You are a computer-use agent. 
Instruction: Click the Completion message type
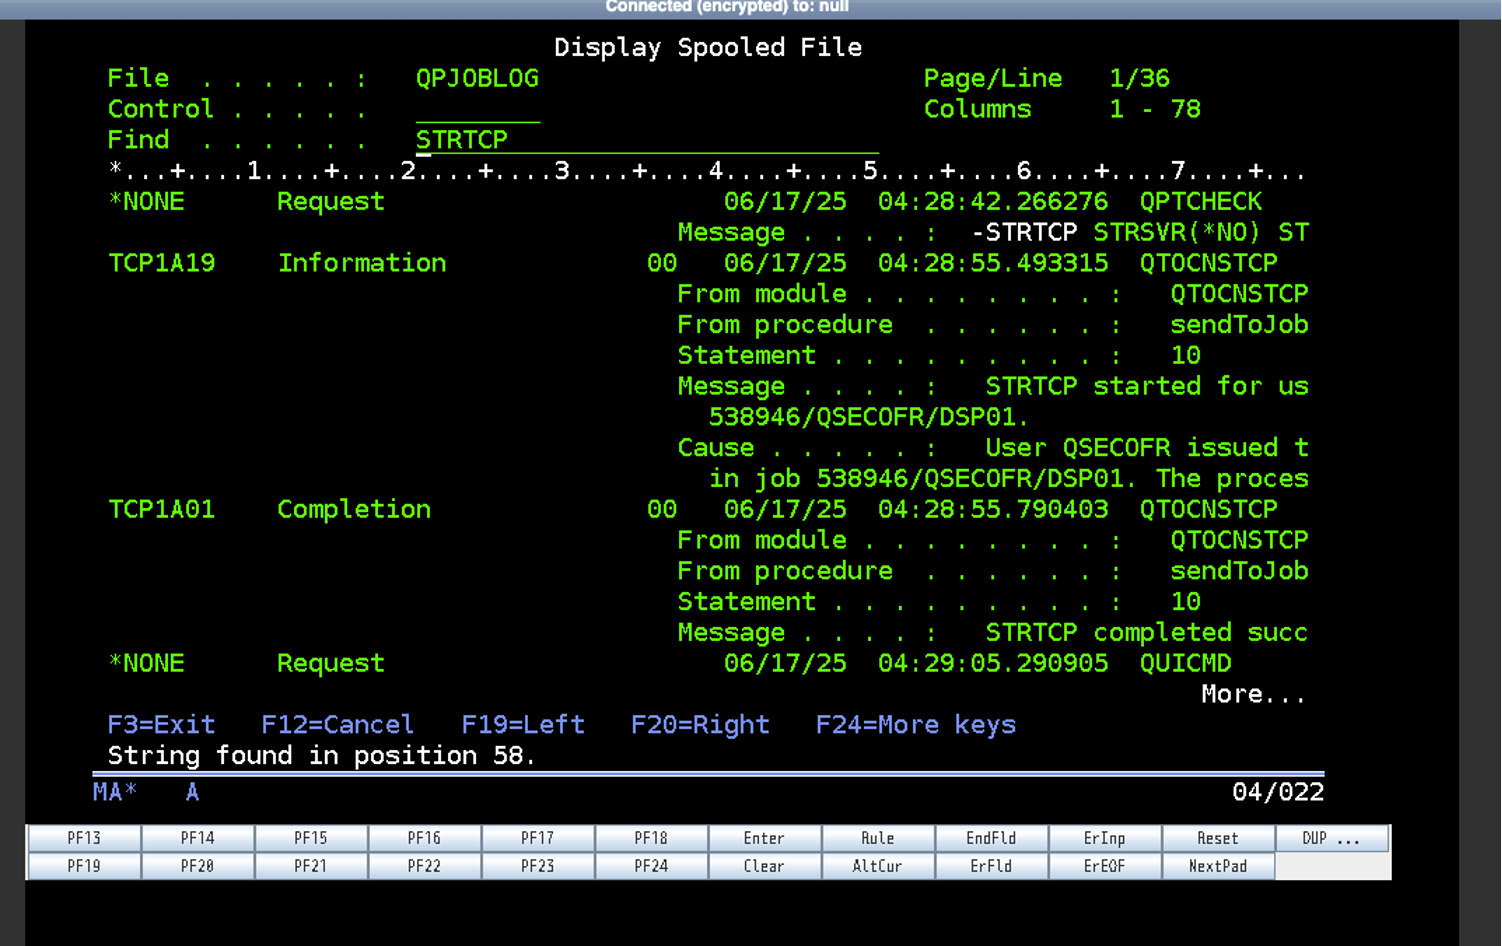coord(354,509)
